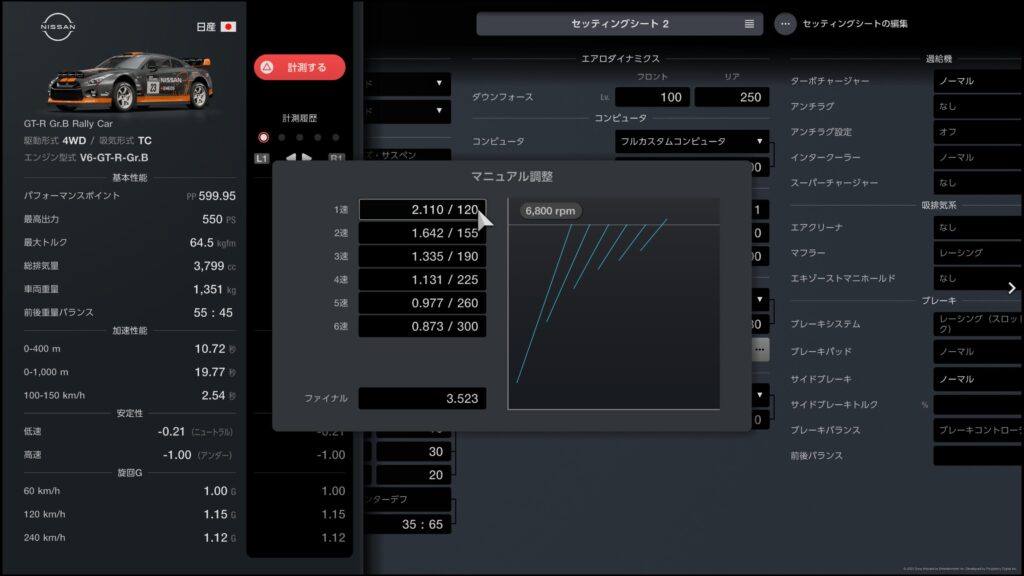This screenshot has width=1024, height=576.
Task: Select the 5速 gear ratio field
Action: [423, 303]
